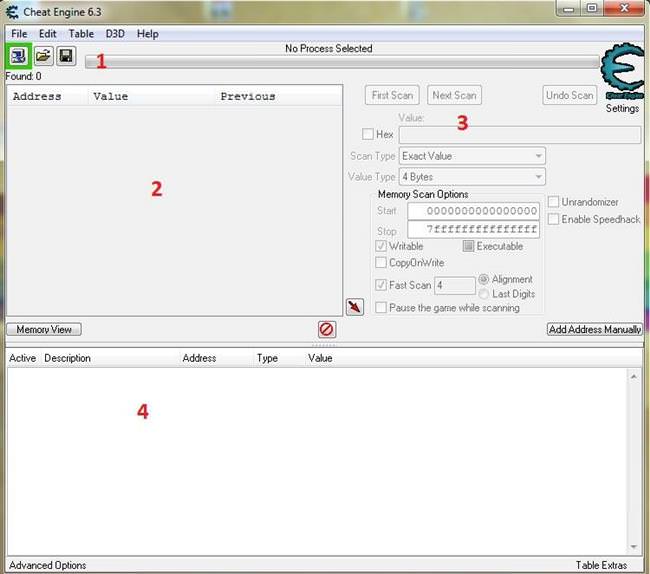Click the Start address field
This screenshot has width=650, height=574.
coord(473,211)
